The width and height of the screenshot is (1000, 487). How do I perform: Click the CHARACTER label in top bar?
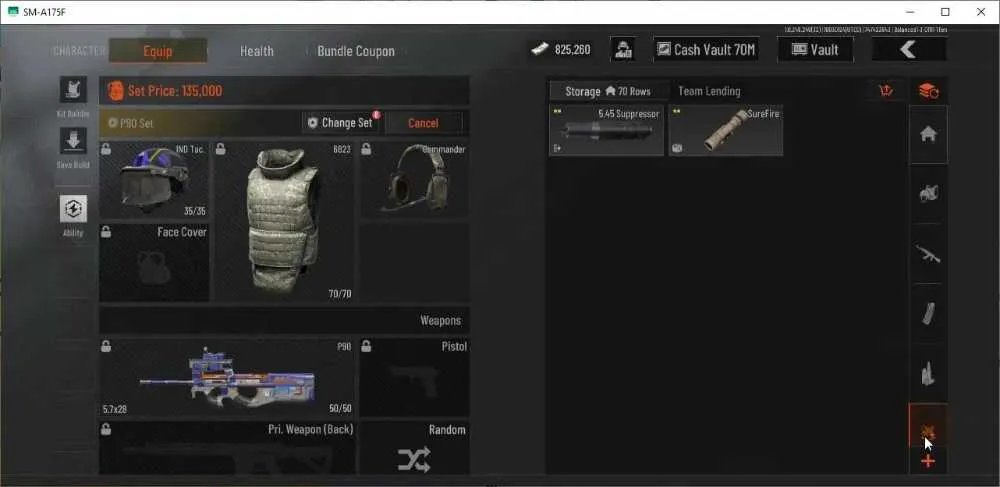[79, 51]
